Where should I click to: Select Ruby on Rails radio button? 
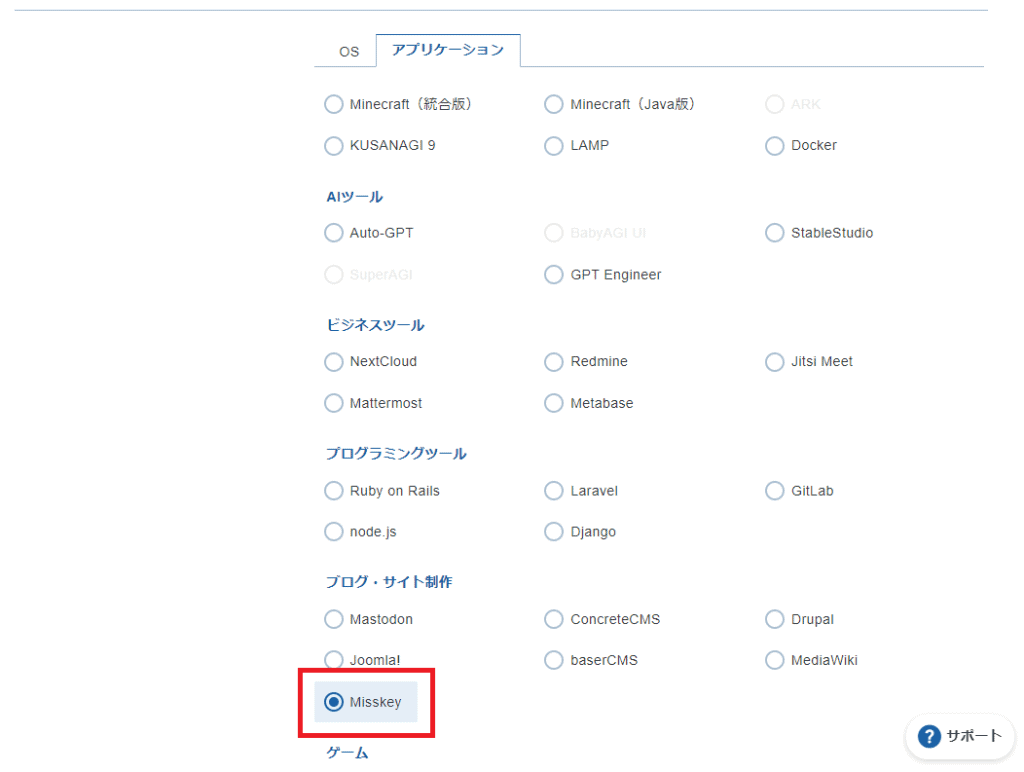[x=334, y=491]
